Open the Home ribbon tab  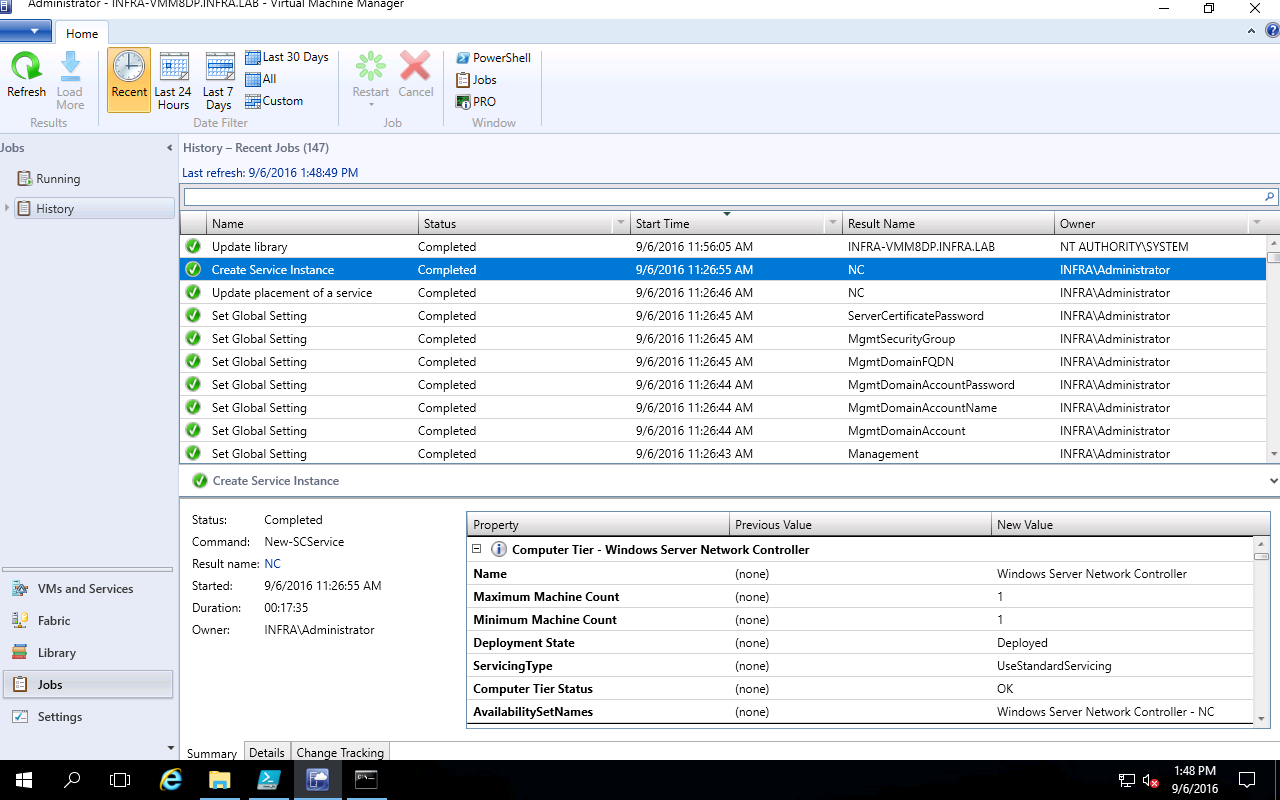82,33
